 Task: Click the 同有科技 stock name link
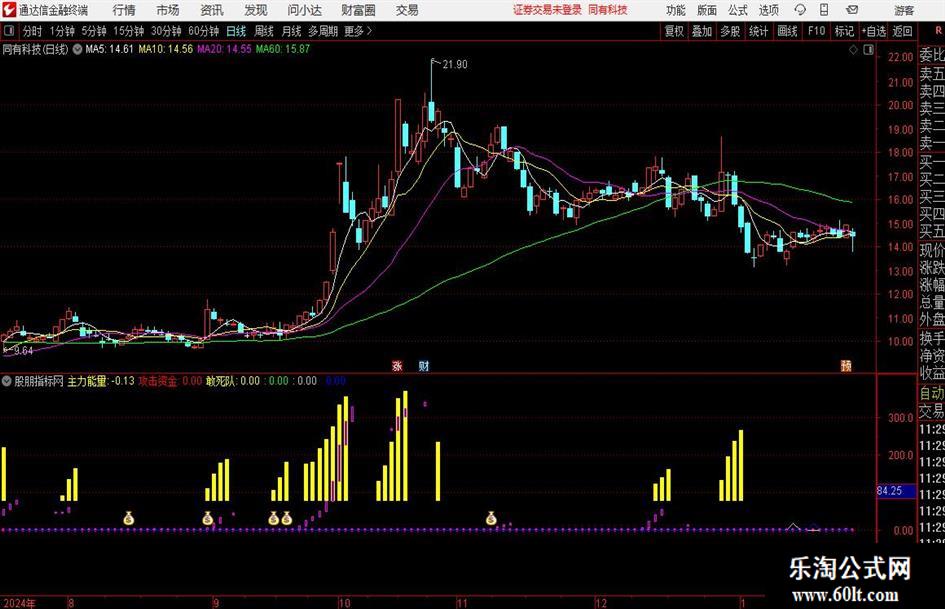(608, 10)
